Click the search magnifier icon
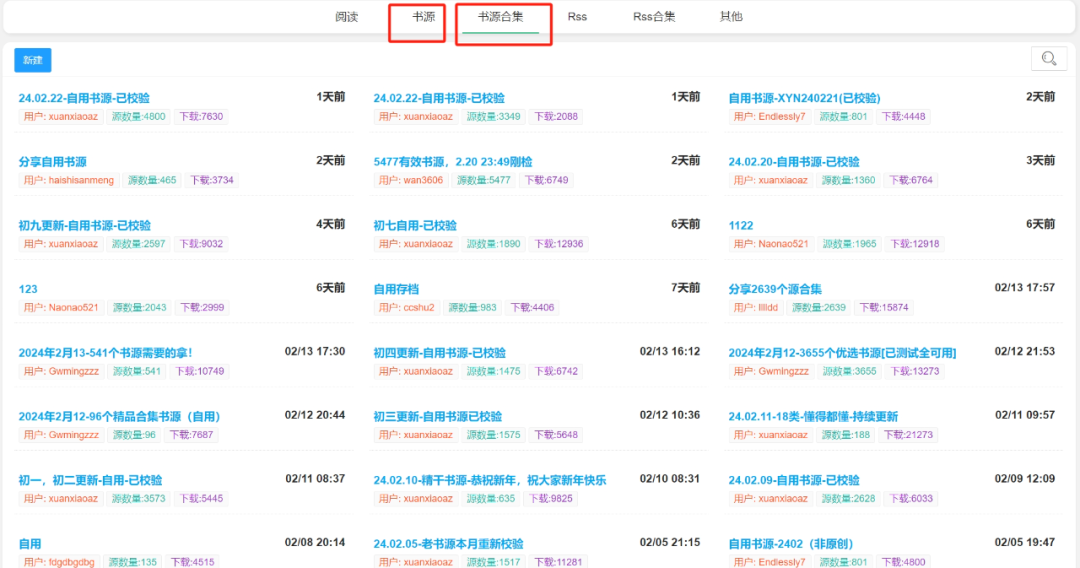 [x=1048, y=59]
